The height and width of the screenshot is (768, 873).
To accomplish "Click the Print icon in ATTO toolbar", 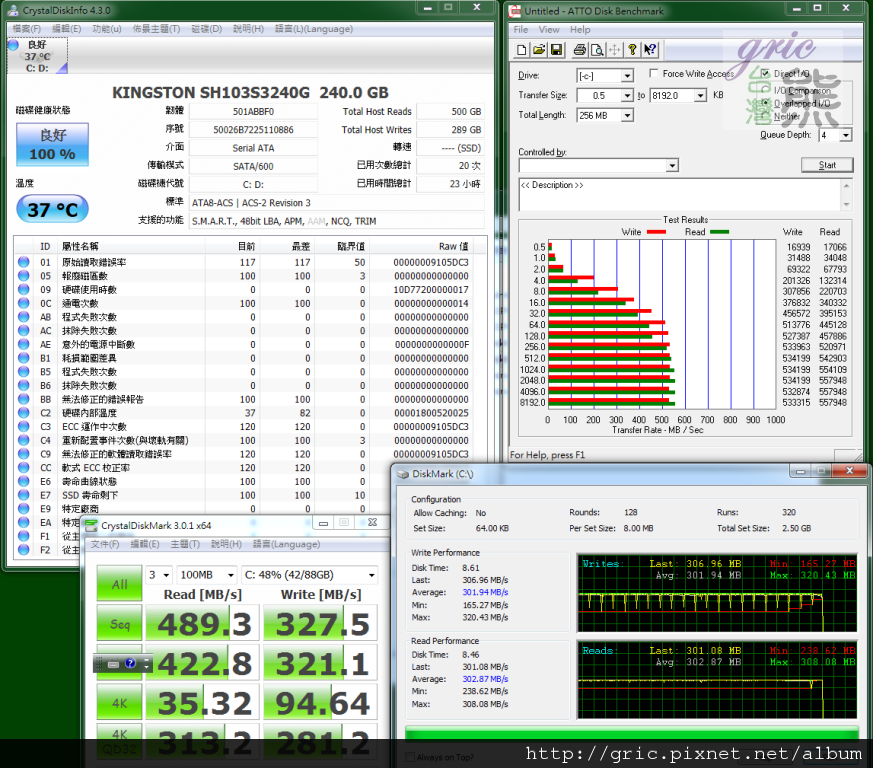I will [579, 49].
